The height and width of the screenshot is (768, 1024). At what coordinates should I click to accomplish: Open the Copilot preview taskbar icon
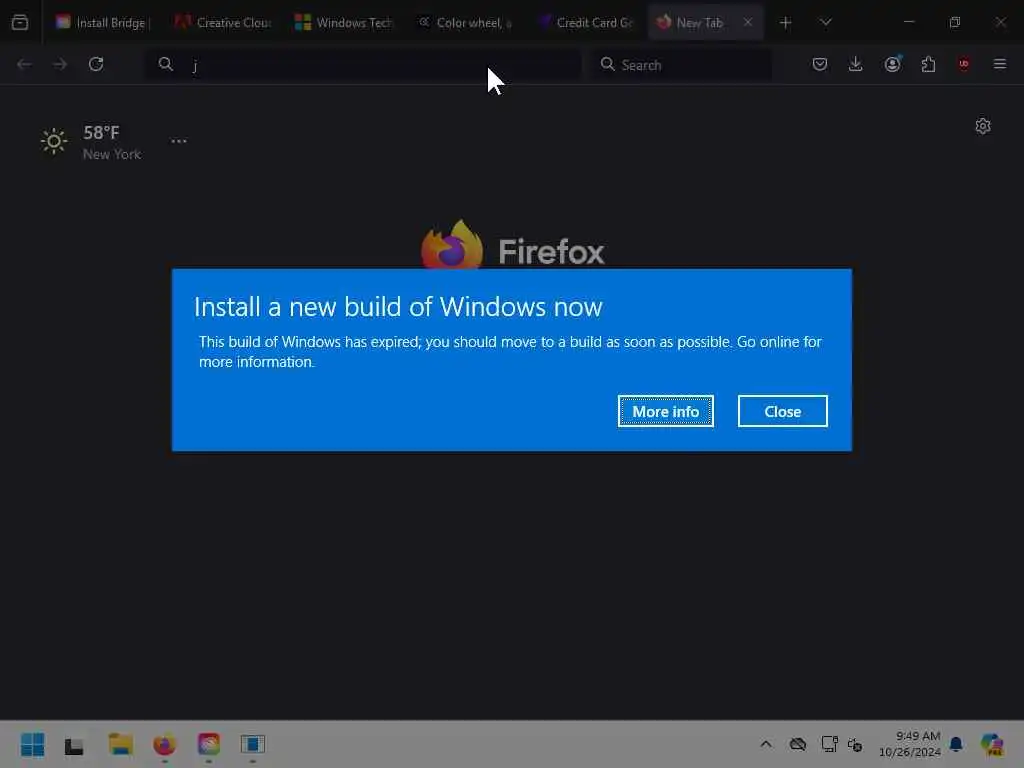coord(991,744)
